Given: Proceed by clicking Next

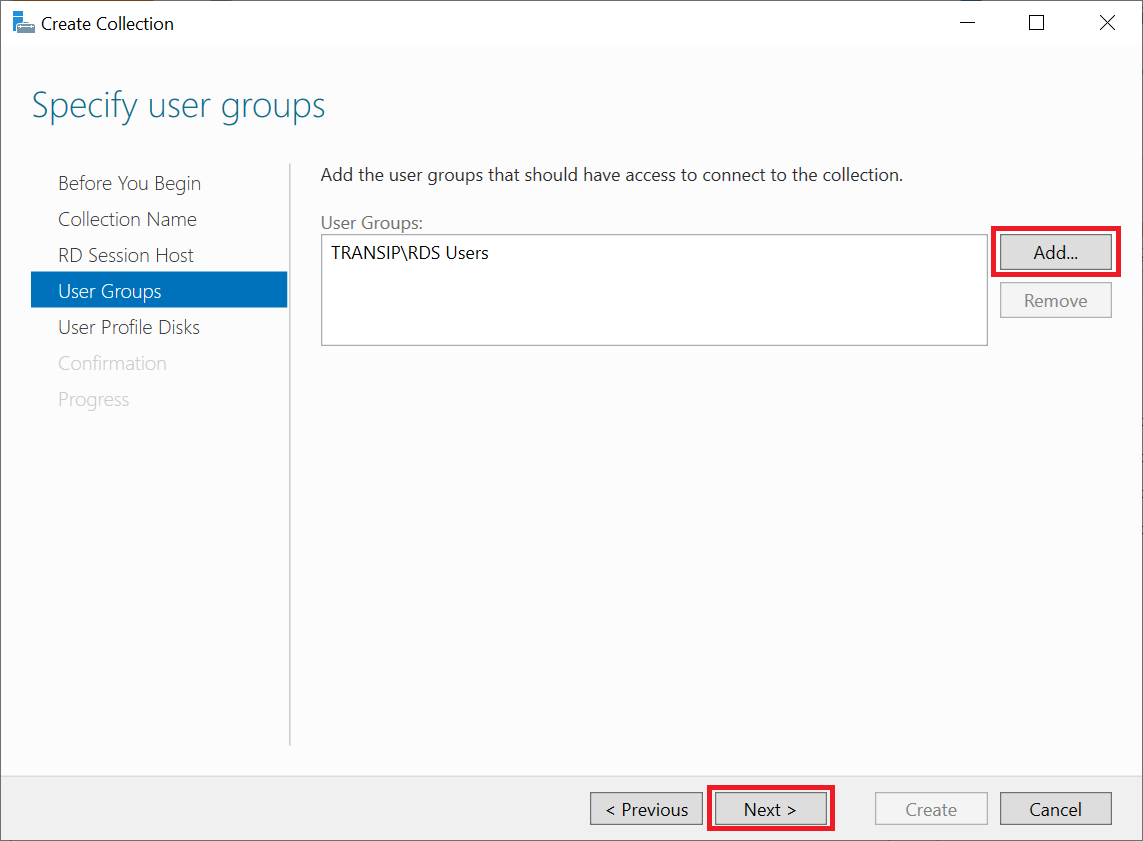Looking at the screenshot, I should 770,809.
